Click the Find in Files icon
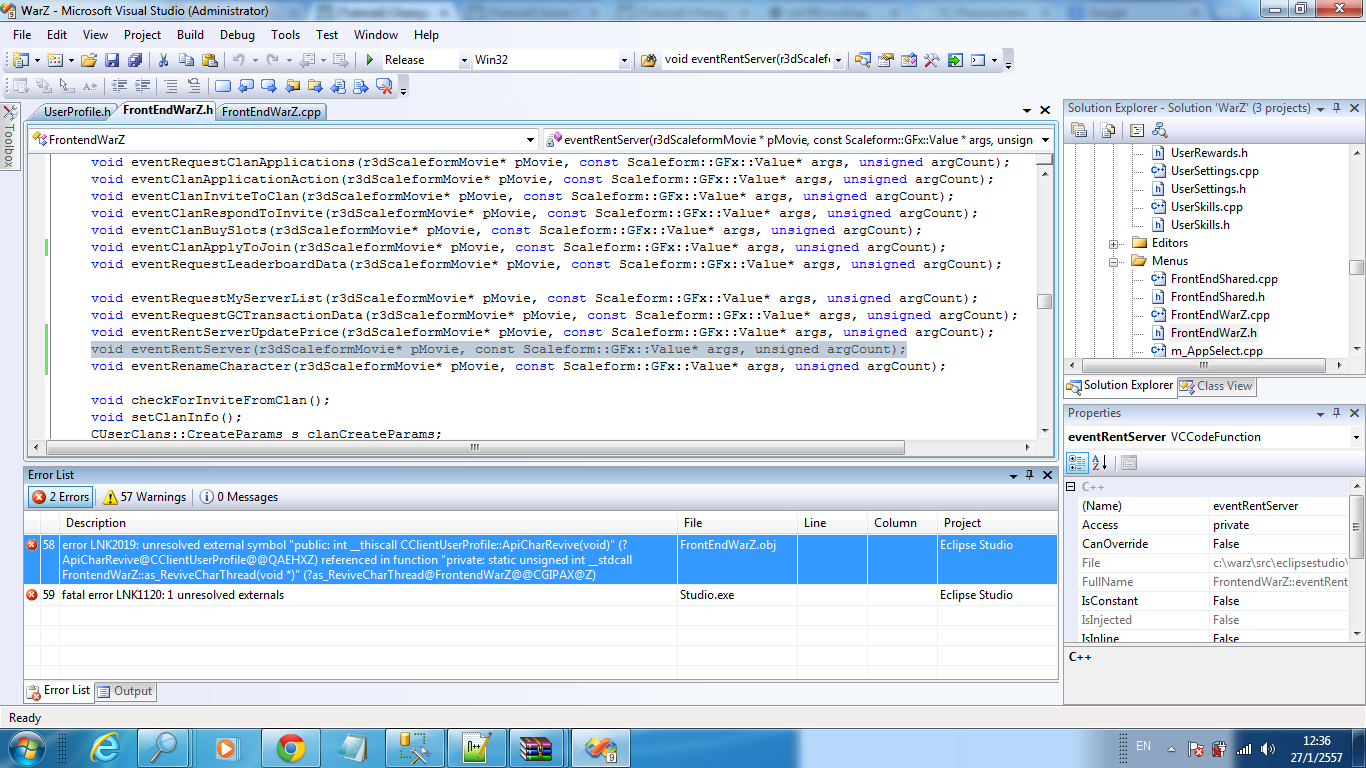Screen dimensions: 1366x768 pos(648,60)
